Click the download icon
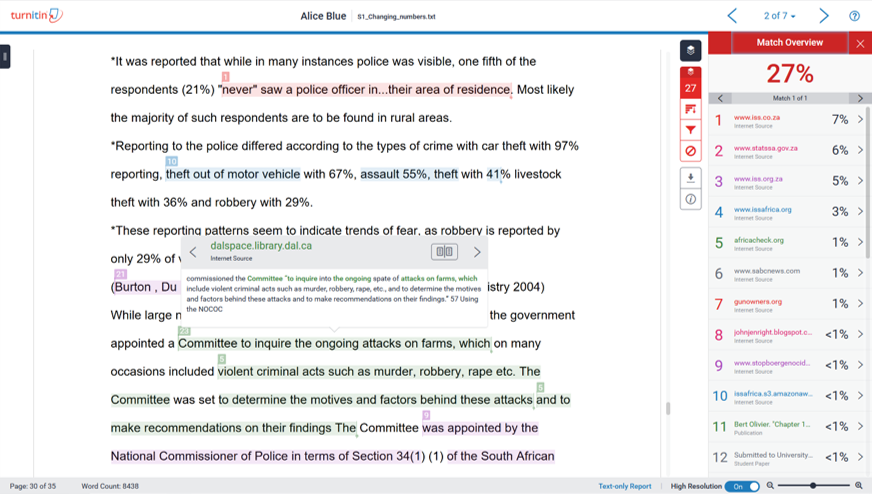Image resolution: width=872 pixels, height=494 pixels. pyautogui.click(x=689, y=178)
